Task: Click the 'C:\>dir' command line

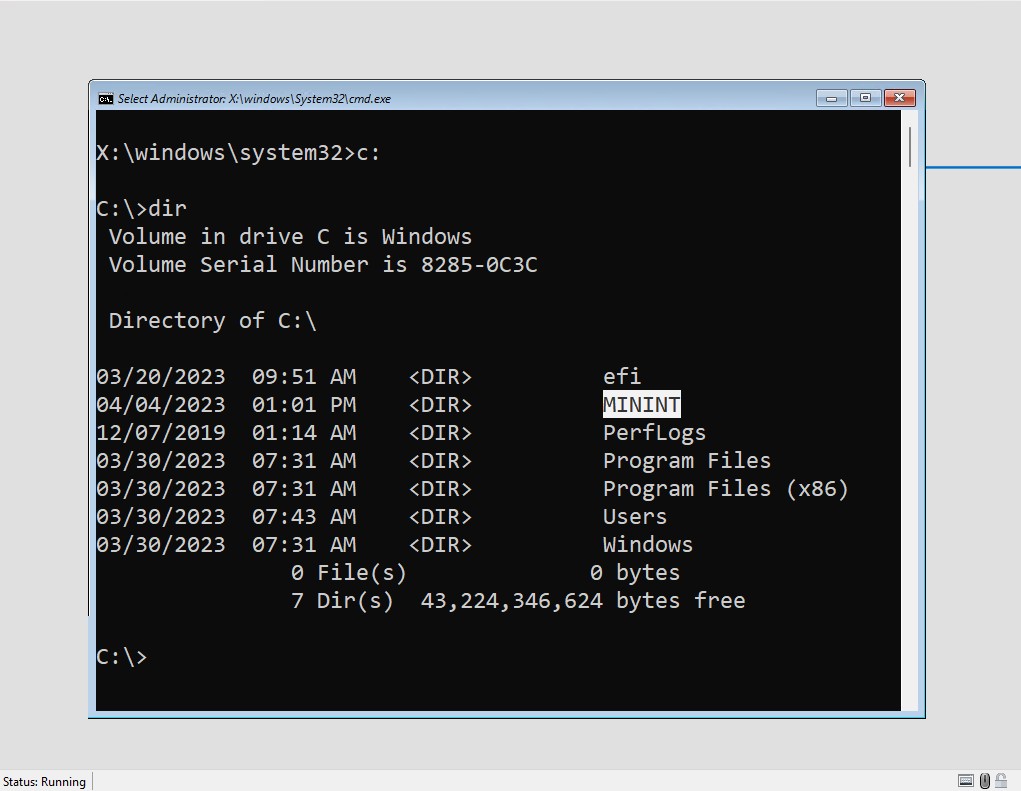Action: click(141, 209)
